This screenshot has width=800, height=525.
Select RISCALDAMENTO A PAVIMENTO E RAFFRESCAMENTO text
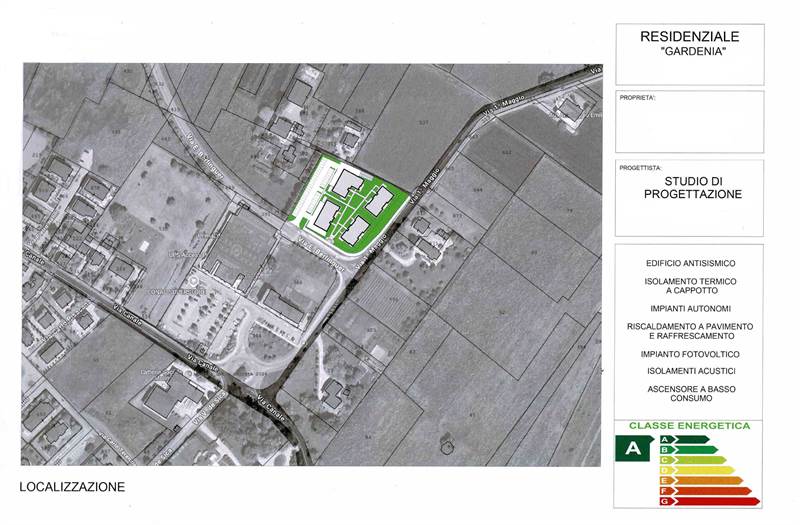[690, 331]
